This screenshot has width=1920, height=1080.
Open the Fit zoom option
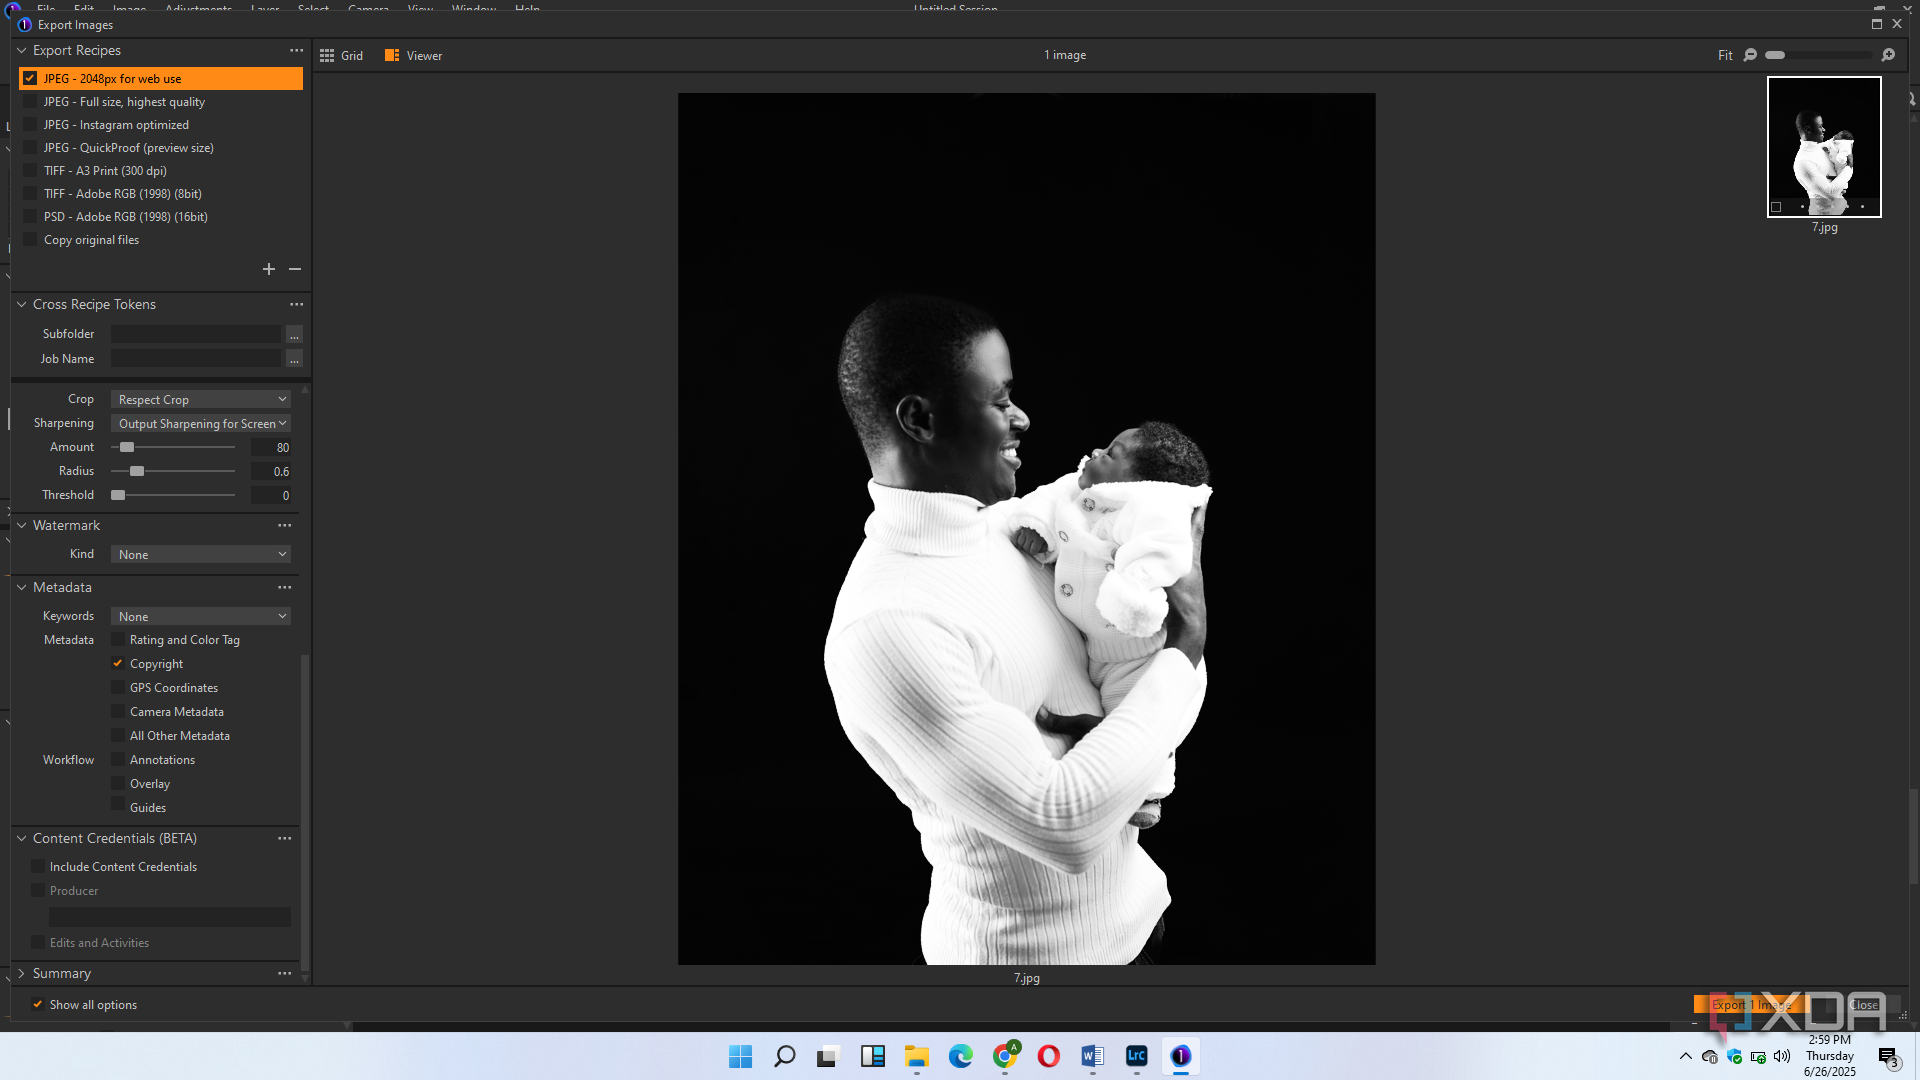tap(1725, 55)
